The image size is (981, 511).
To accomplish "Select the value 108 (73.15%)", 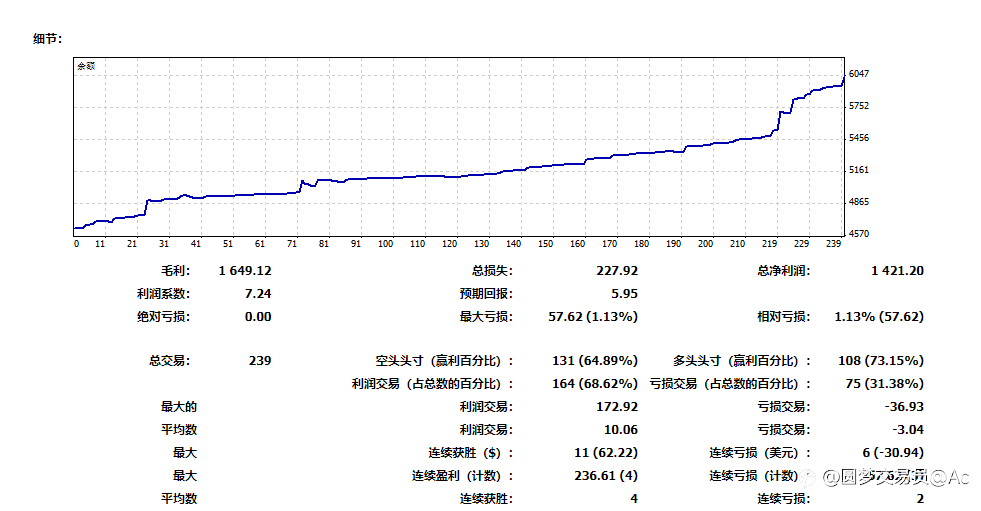I will point(881,361).
